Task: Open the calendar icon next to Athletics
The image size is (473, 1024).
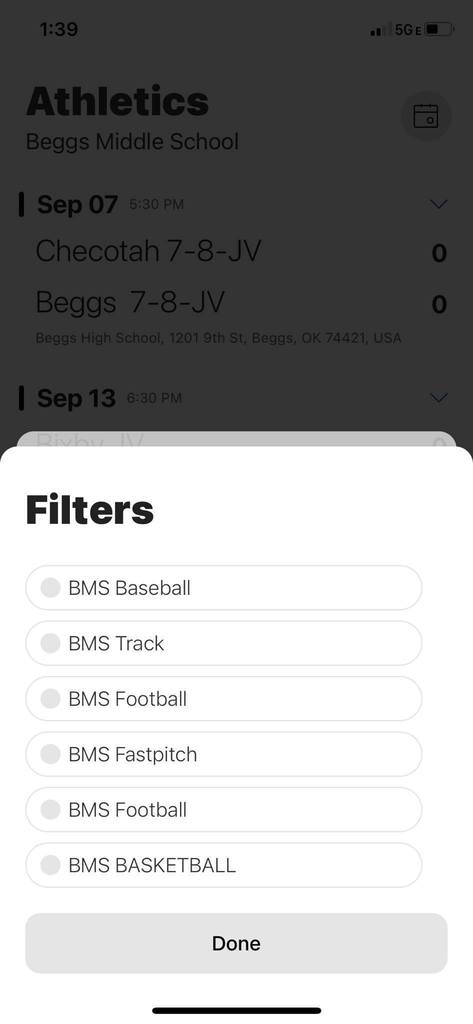Action: tap(426, 116)
